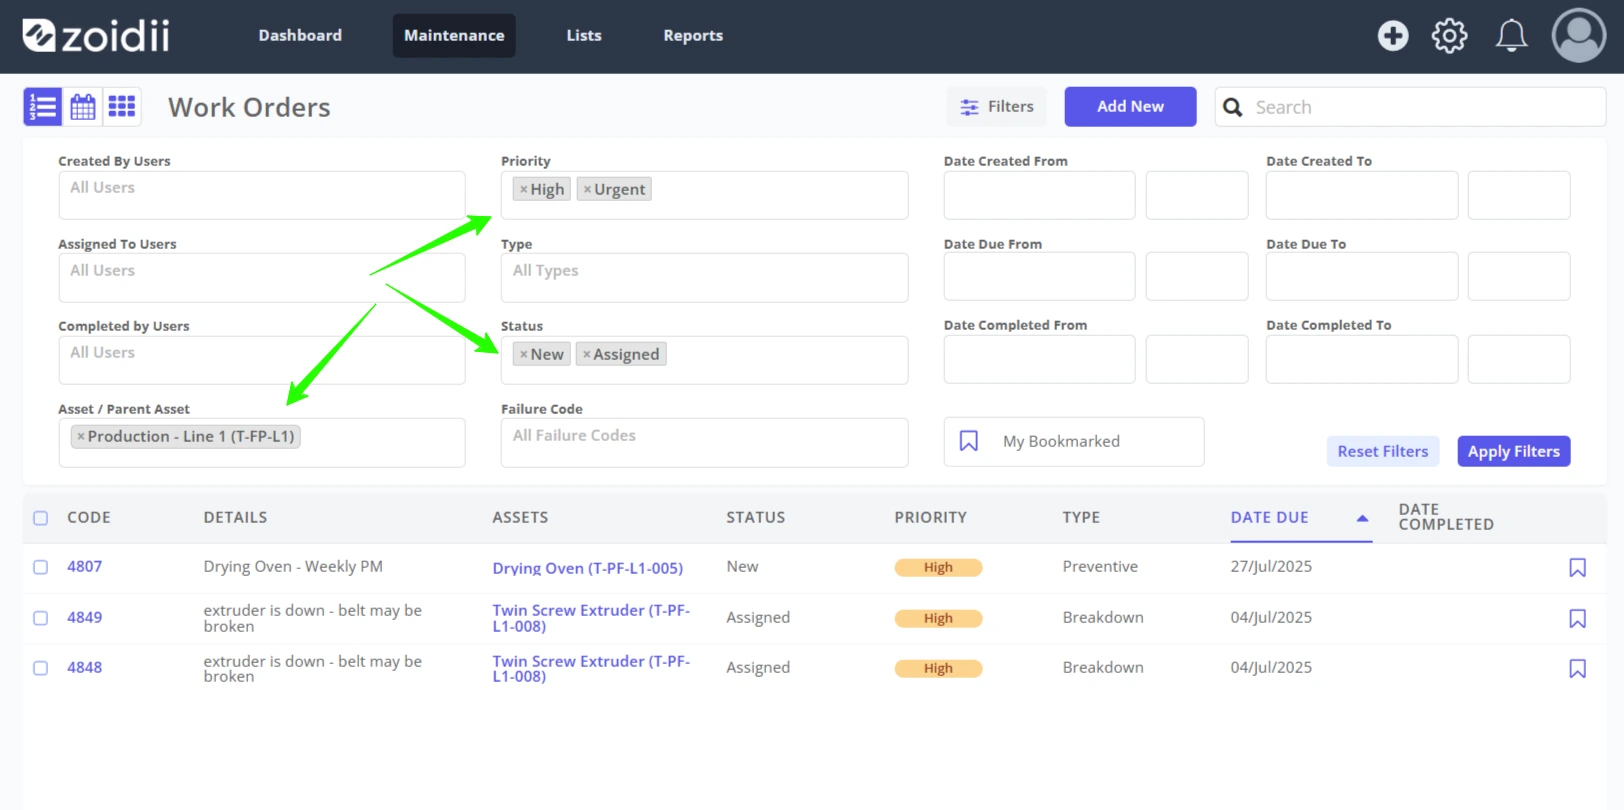Click the plus quick-add icon

pos(1392,36)
